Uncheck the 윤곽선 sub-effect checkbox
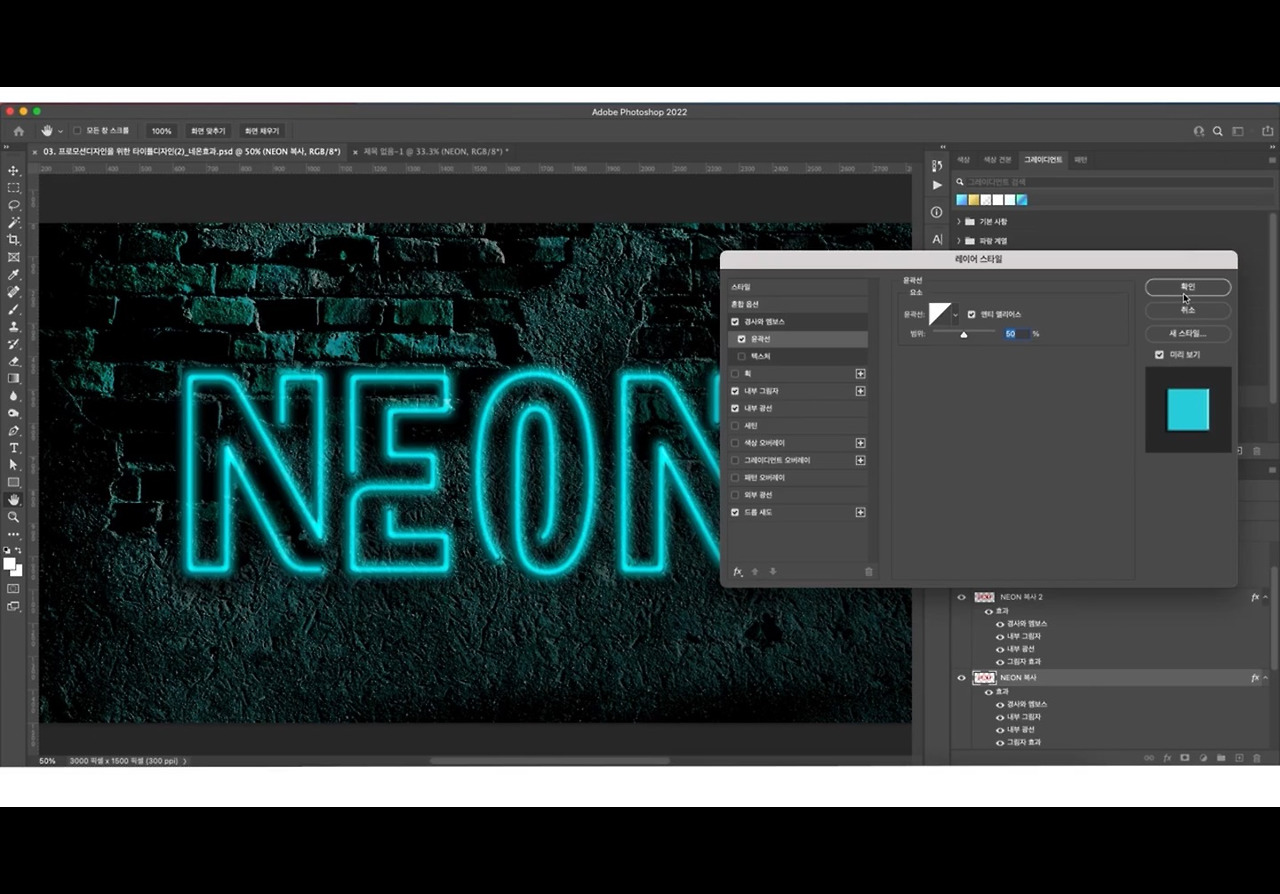Viewport: 1280px width, 894px height. pos(741,339)
